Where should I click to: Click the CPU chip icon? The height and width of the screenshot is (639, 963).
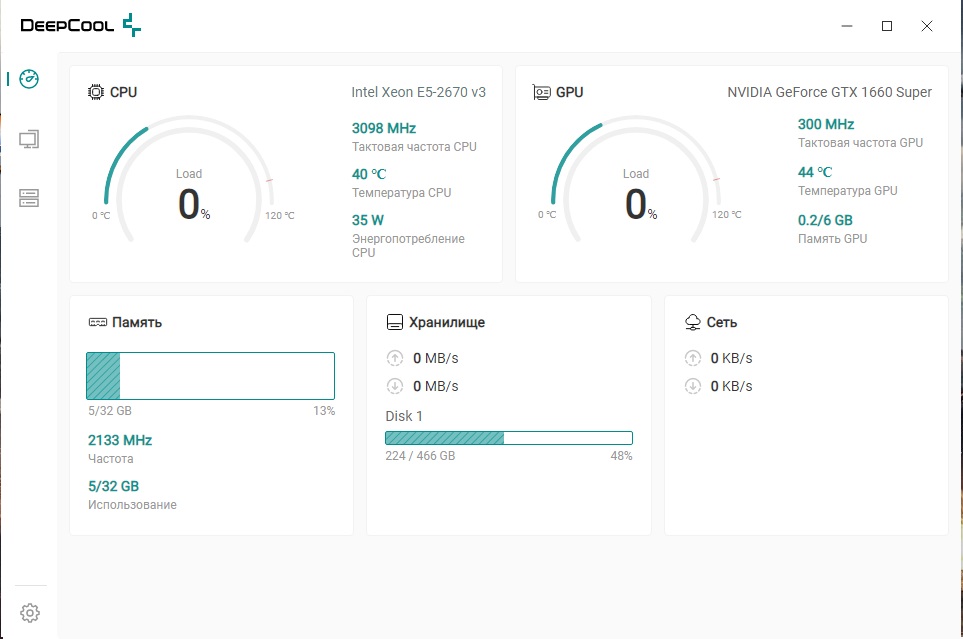96,92
